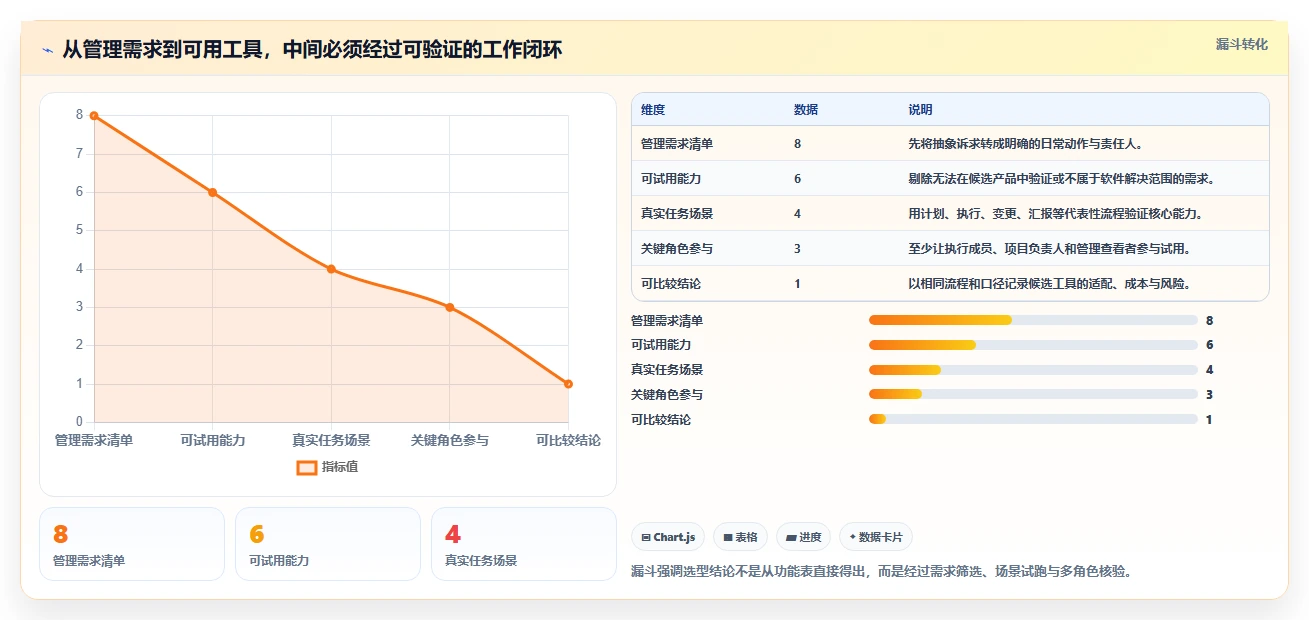Click 真实任务场景 cell in the table
1309x620 pixels.
tap(677, 214)
